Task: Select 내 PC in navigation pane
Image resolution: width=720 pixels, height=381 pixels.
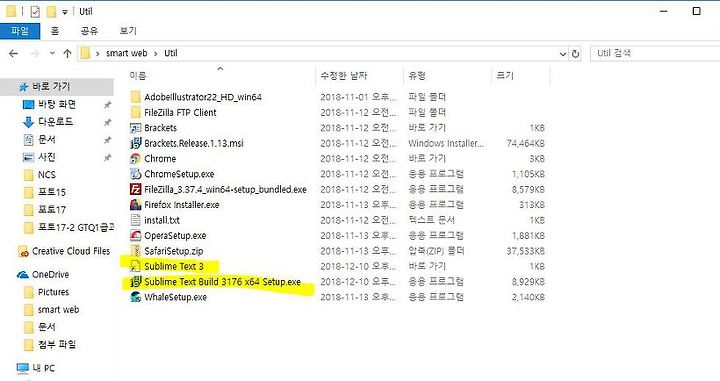Action: point(43,368)
